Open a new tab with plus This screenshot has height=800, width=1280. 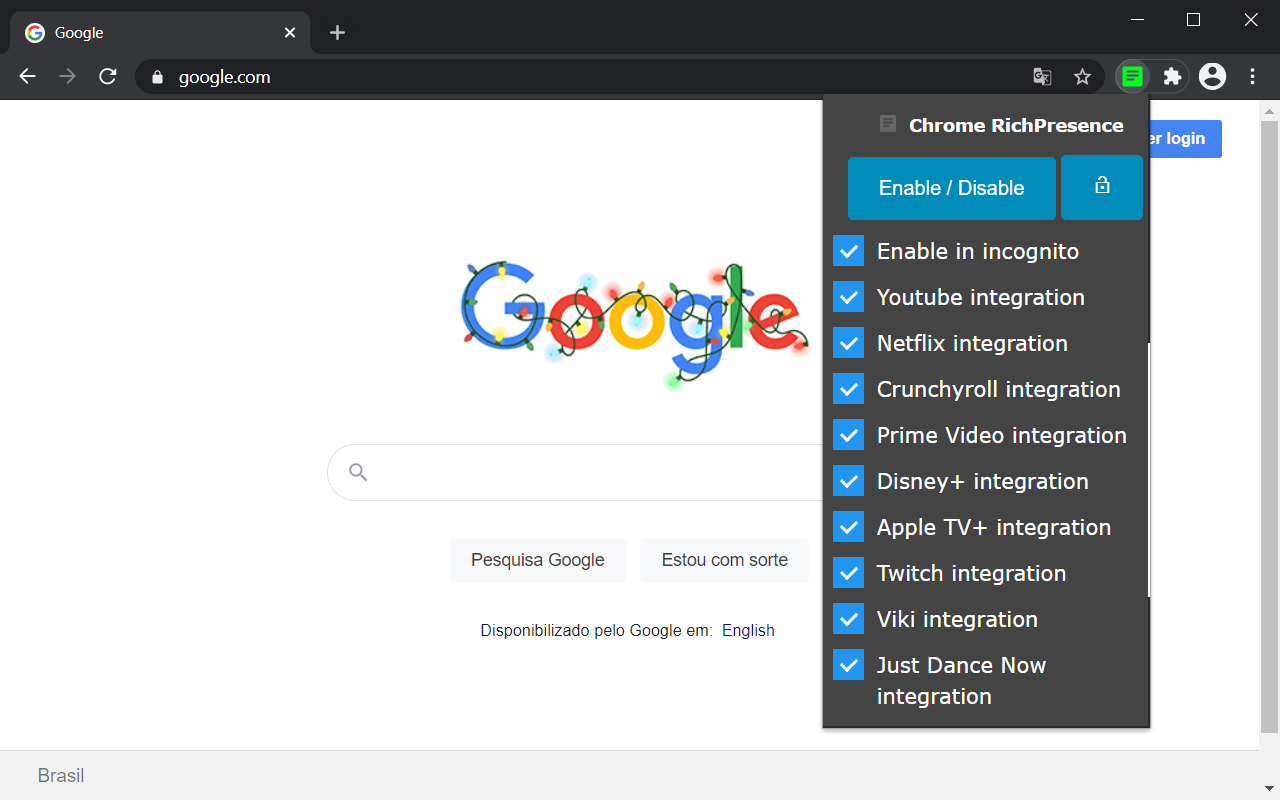(337, 33)
